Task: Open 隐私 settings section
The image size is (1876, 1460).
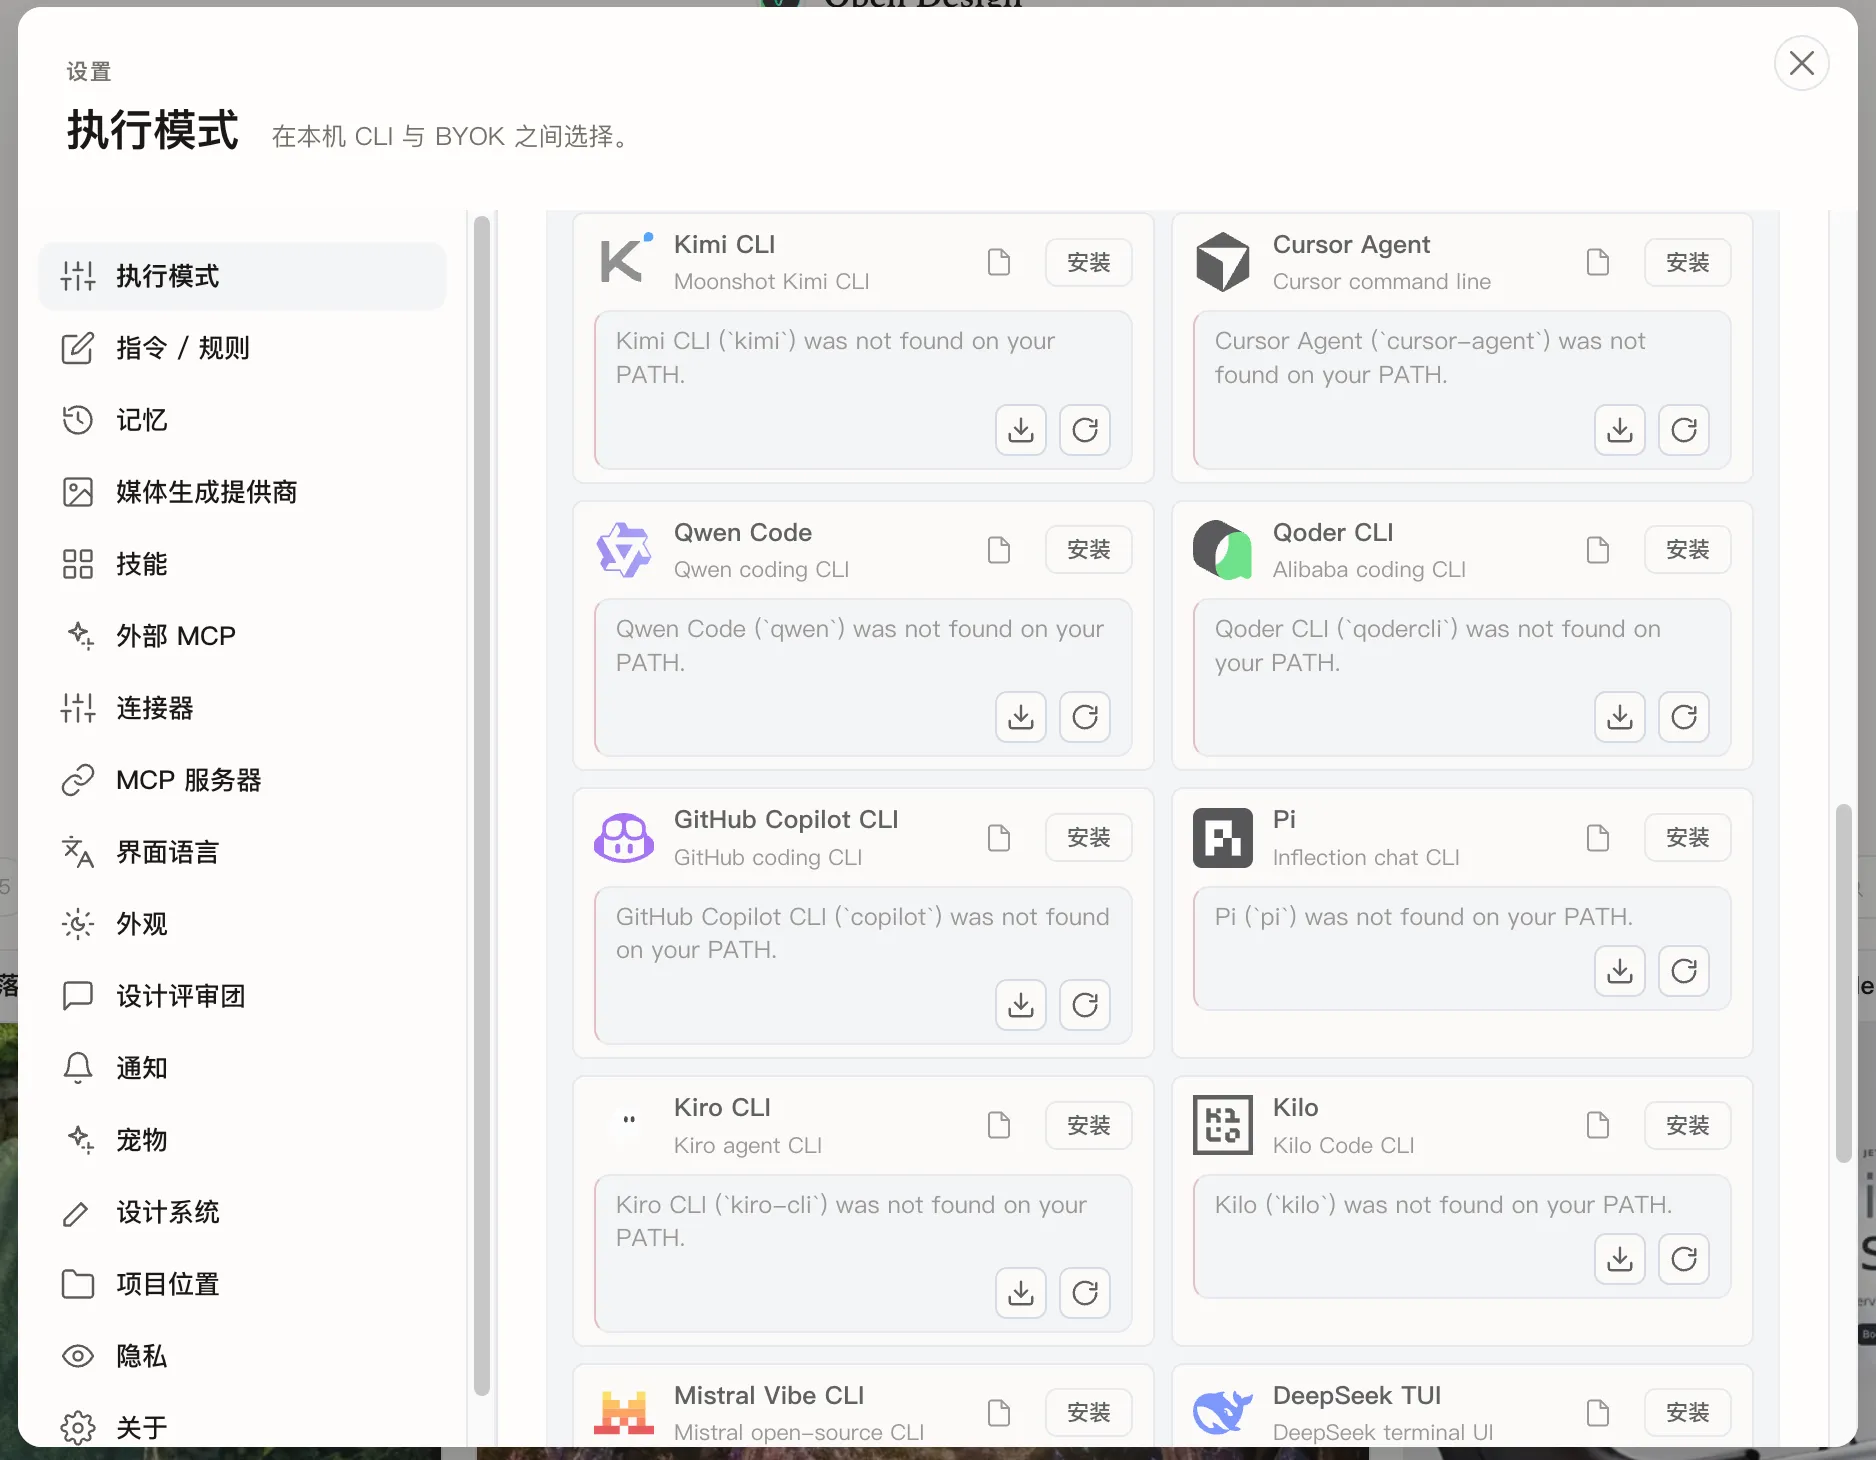Action: tap(242, 1356)
